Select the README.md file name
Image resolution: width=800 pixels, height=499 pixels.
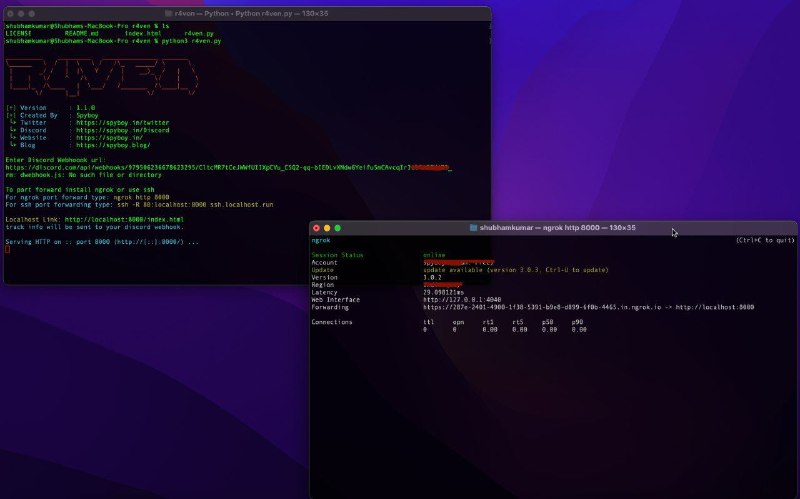tap(81, 34)
